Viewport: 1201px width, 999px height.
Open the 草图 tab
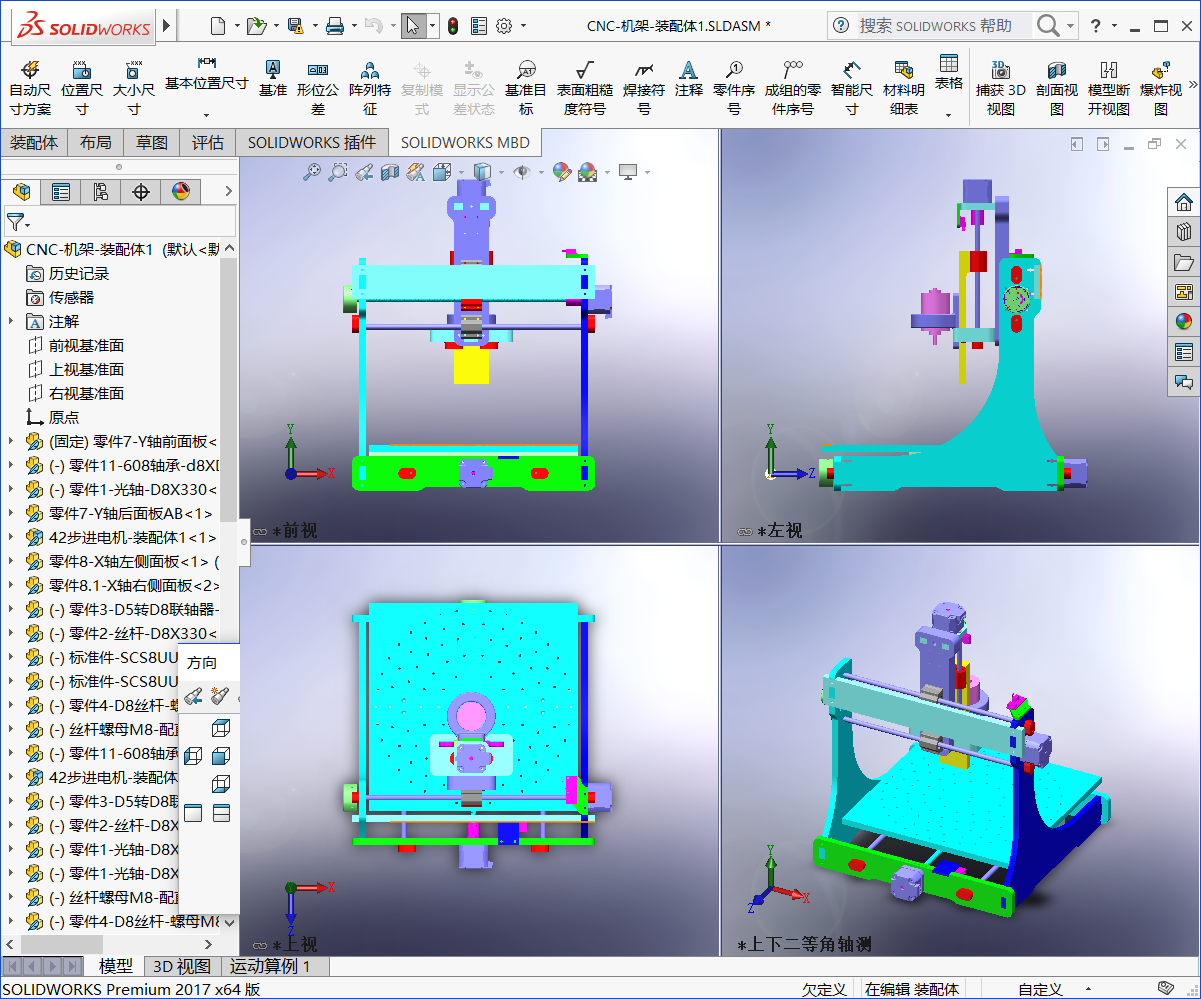coord(152,143)
